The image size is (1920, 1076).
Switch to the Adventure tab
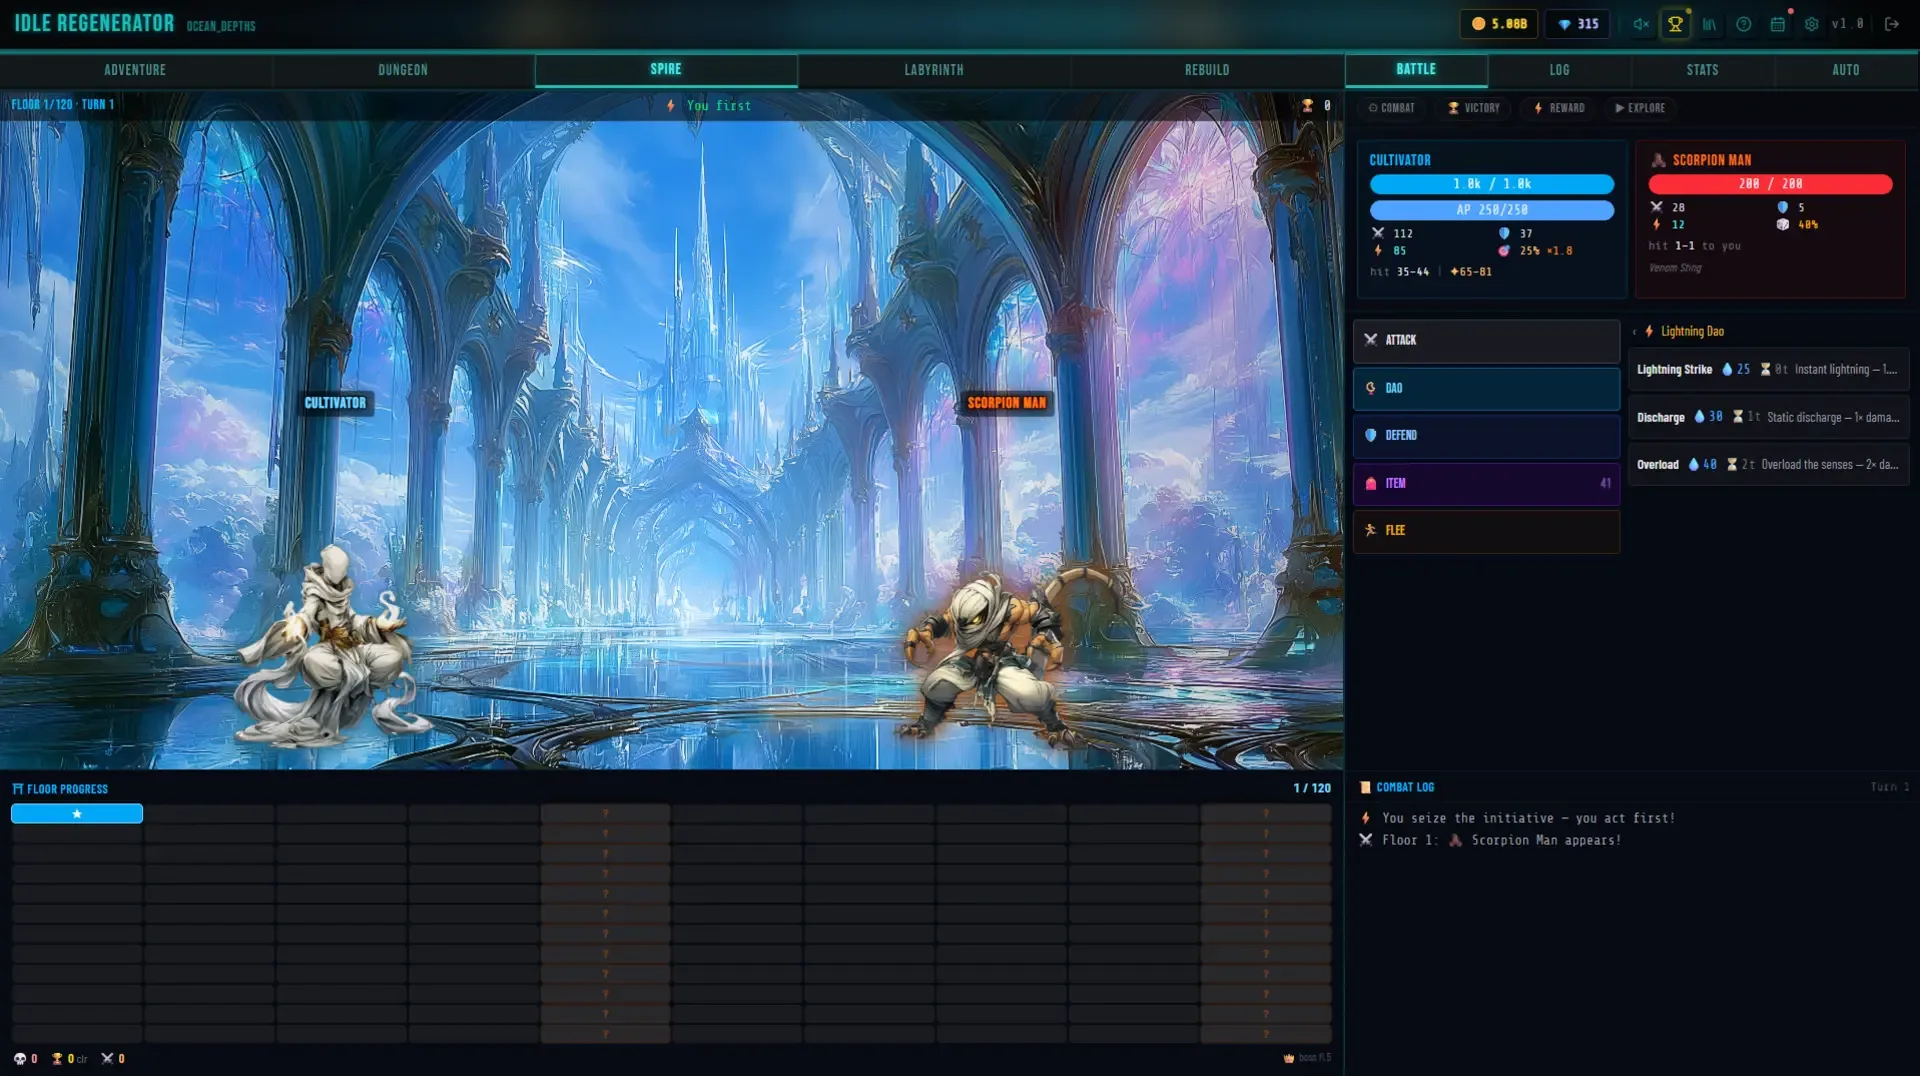pos(135,70)
